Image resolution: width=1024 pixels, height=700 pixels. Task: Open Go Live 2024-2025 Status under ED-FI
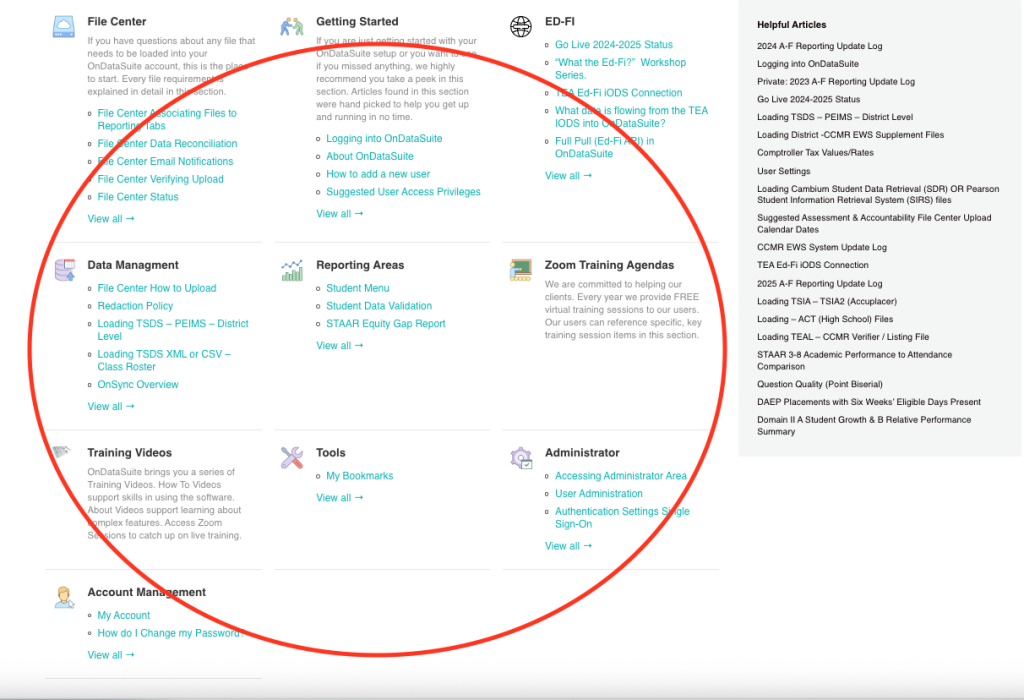(614, 44)
